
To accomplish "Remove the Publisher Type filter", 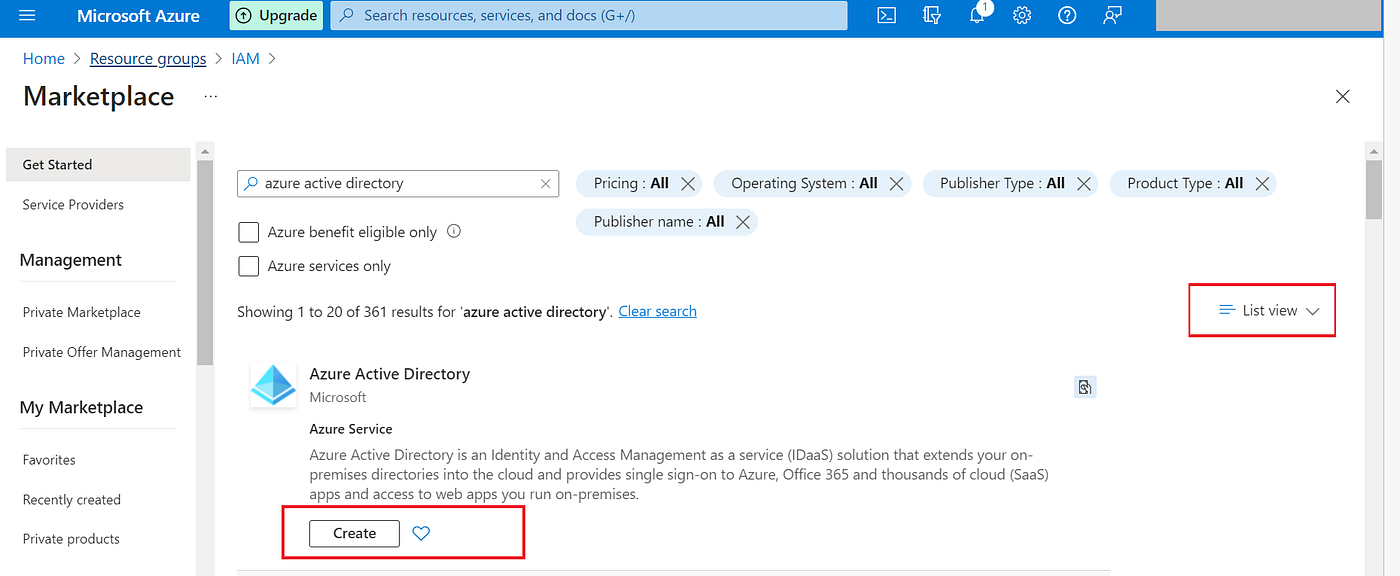I will [x=1084, y=184].
